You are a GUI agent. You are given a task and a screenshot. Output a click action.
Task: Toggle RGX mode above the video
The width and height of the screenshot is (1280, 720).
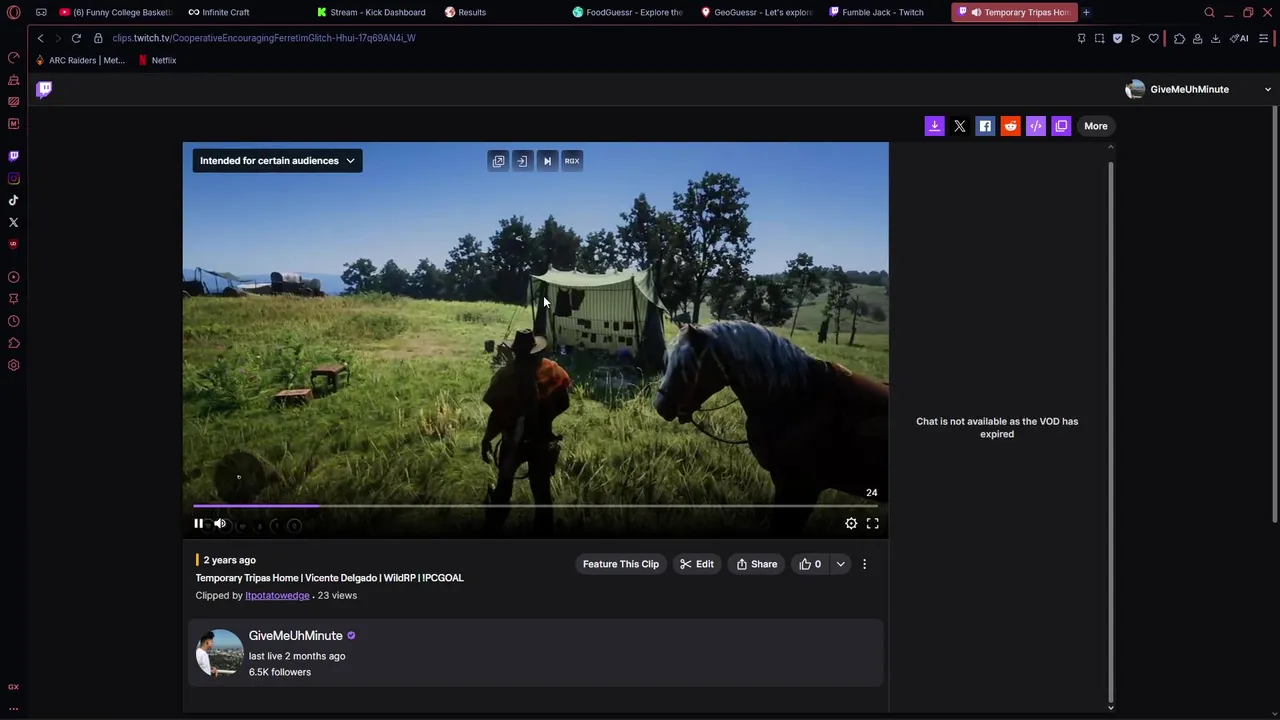(572, 160)
